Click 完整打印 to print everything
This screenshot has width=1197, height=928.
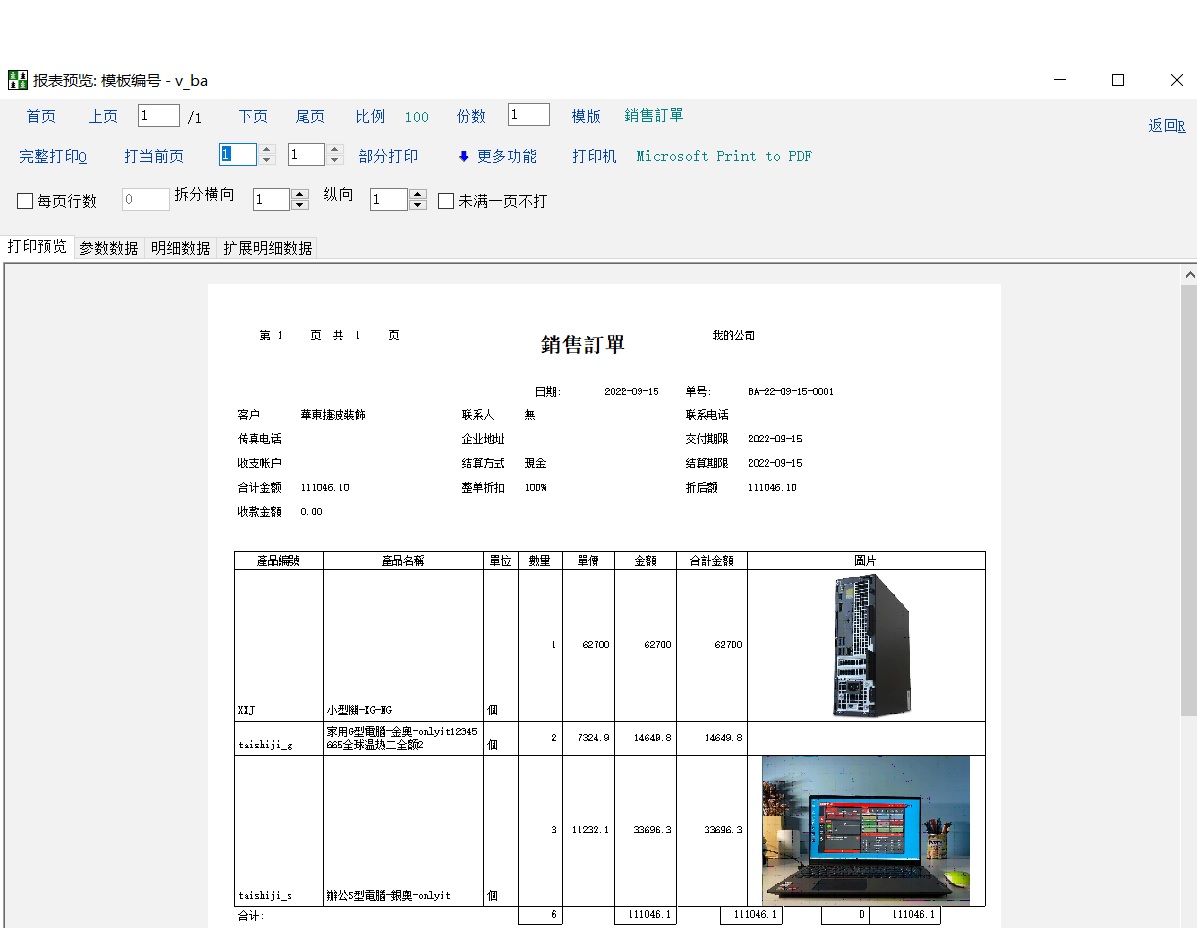[x=53, y=156]
